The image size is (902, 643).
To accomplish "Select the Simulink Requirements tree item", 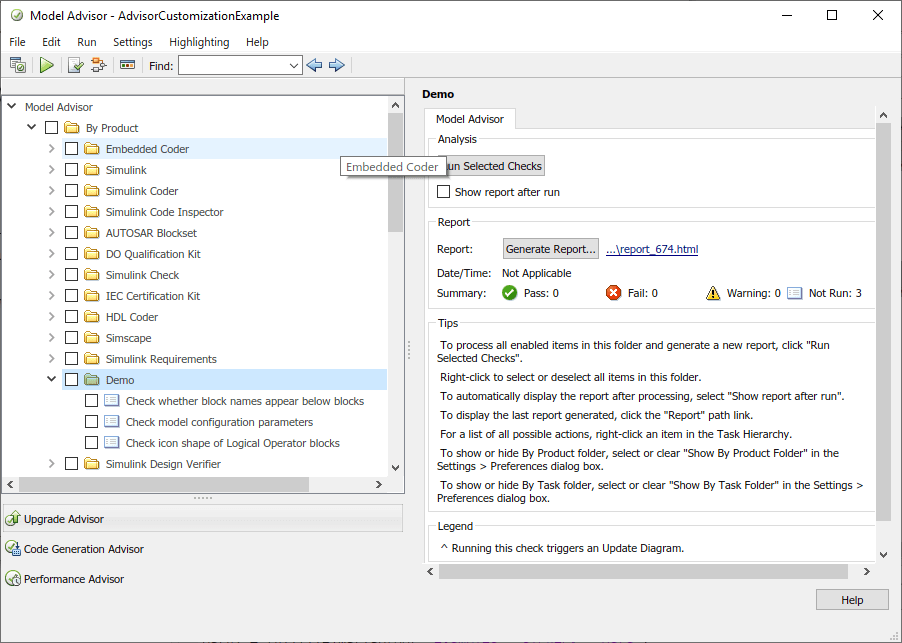I will click(x=161, y=359).
